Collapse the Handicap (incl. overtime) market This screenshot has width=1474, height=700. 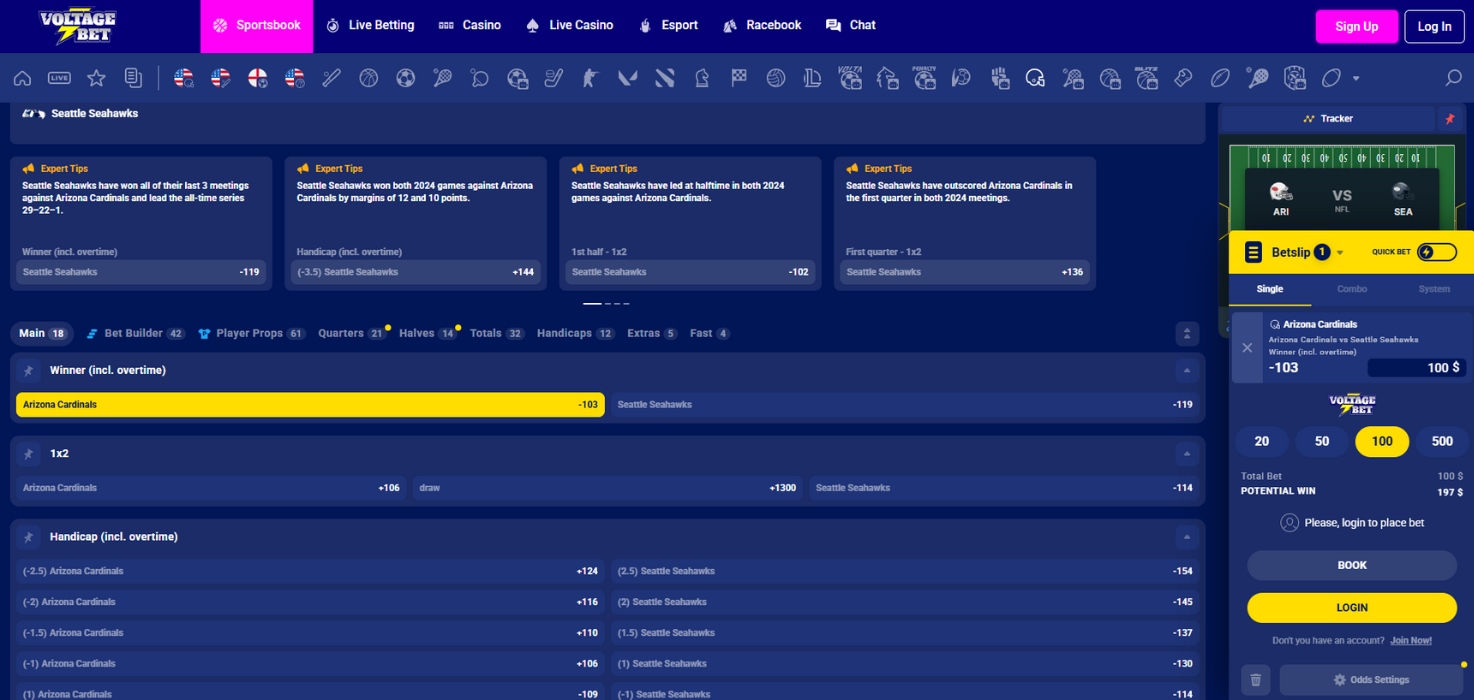pos(1186,537)
